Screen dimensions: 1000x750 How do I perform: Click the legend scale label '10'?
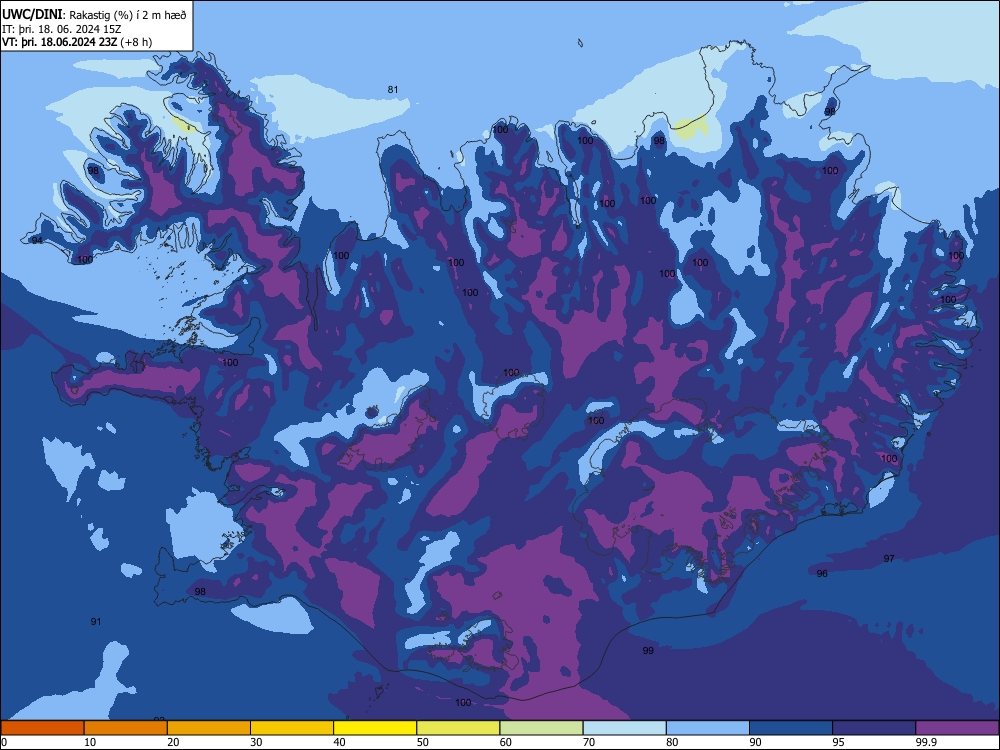90,742
